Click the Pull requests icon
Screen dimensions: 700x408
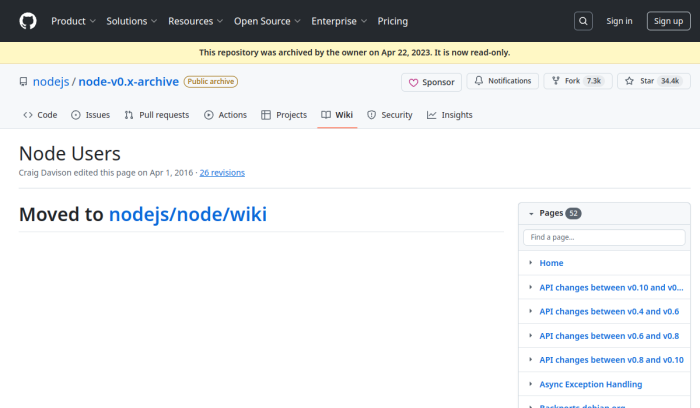click(x=129, y=115)
